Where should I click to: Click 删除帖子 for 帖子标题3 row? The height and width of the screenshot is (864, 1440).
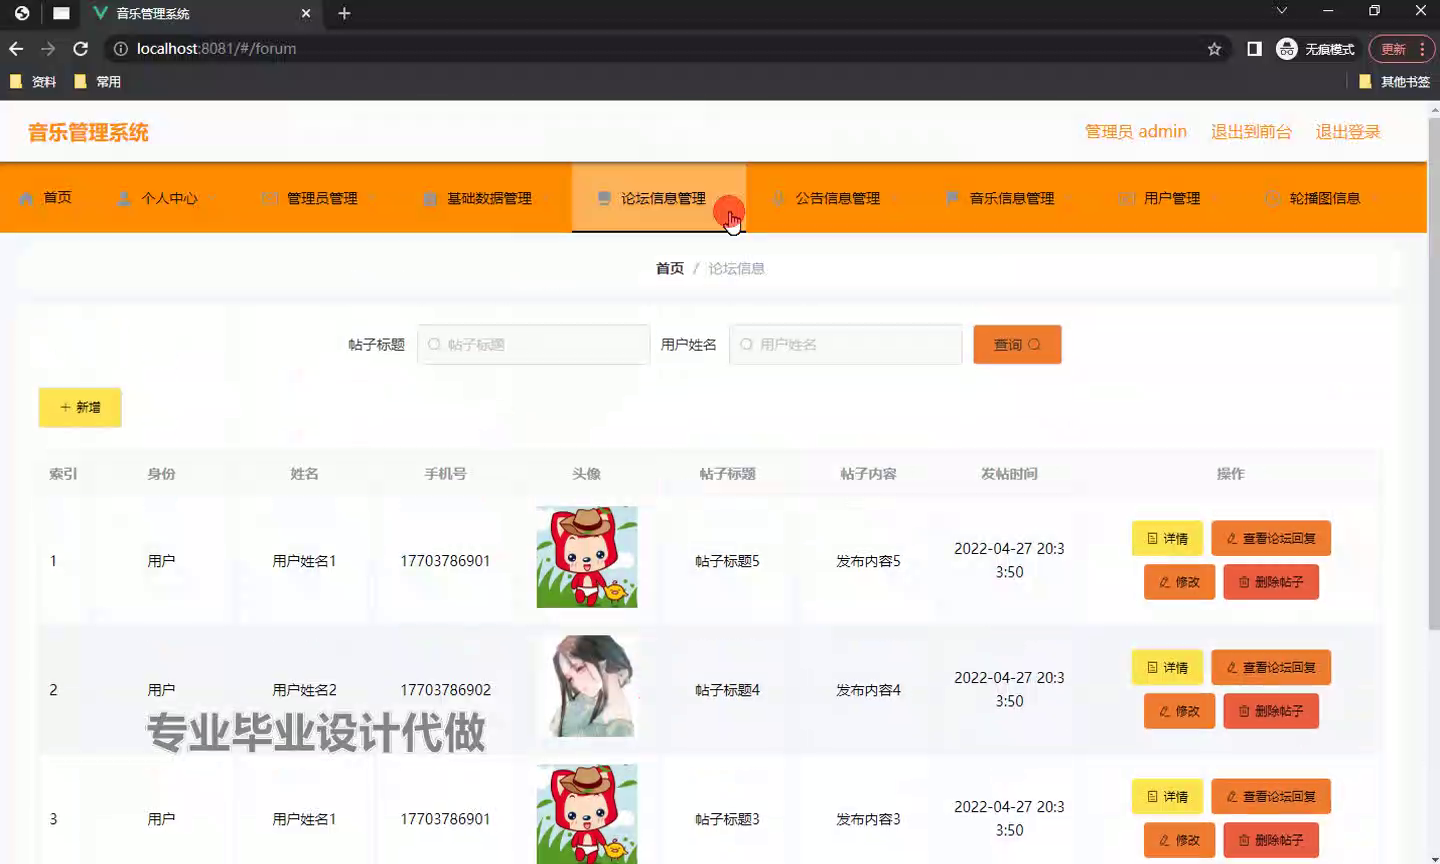click(x=1271, y=840)
